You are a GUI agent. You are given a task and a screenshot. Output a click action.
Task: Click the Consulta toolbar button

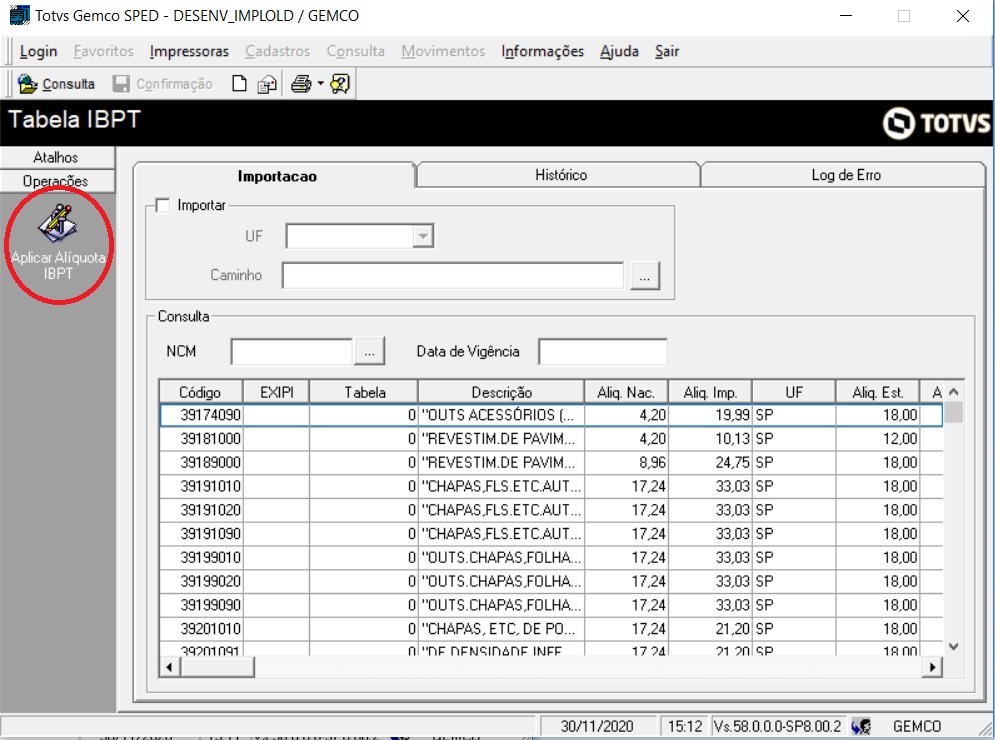(x=56, y=84)
